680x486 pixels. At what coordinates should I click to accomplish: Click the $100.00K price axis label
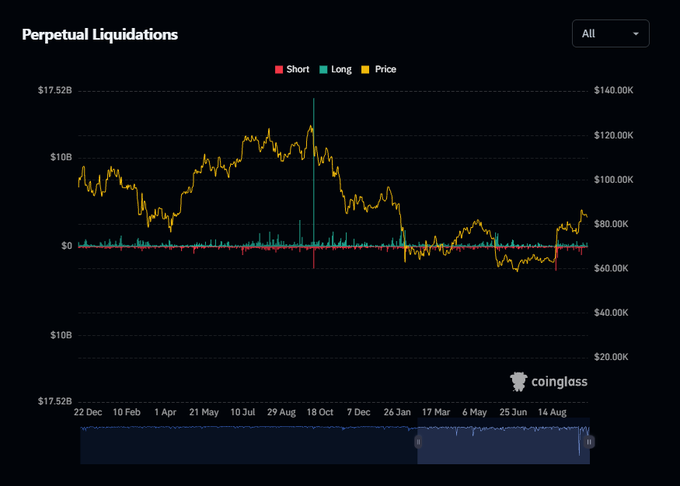[614, 179]
